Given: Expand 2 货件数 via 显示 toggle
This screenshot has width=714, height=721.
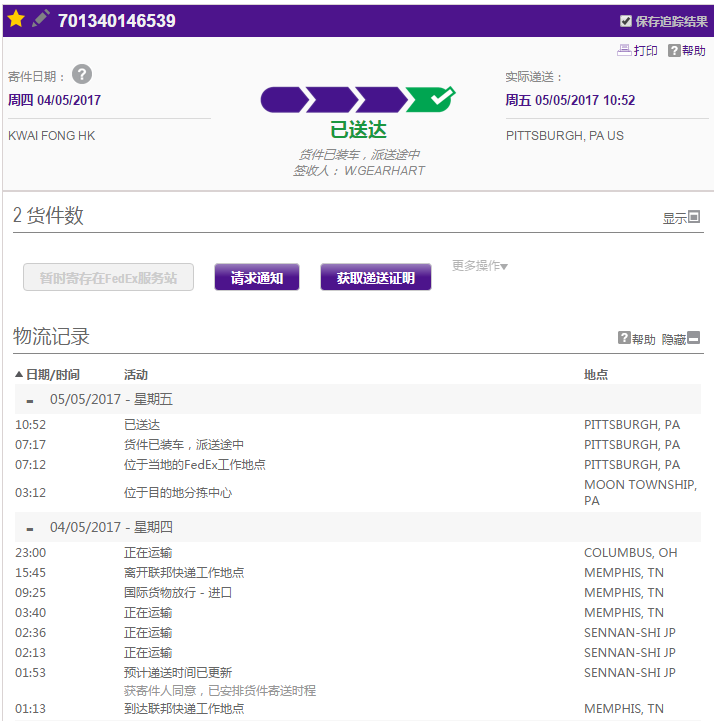Looking at the screenshot, I should [x=681, y=217].
